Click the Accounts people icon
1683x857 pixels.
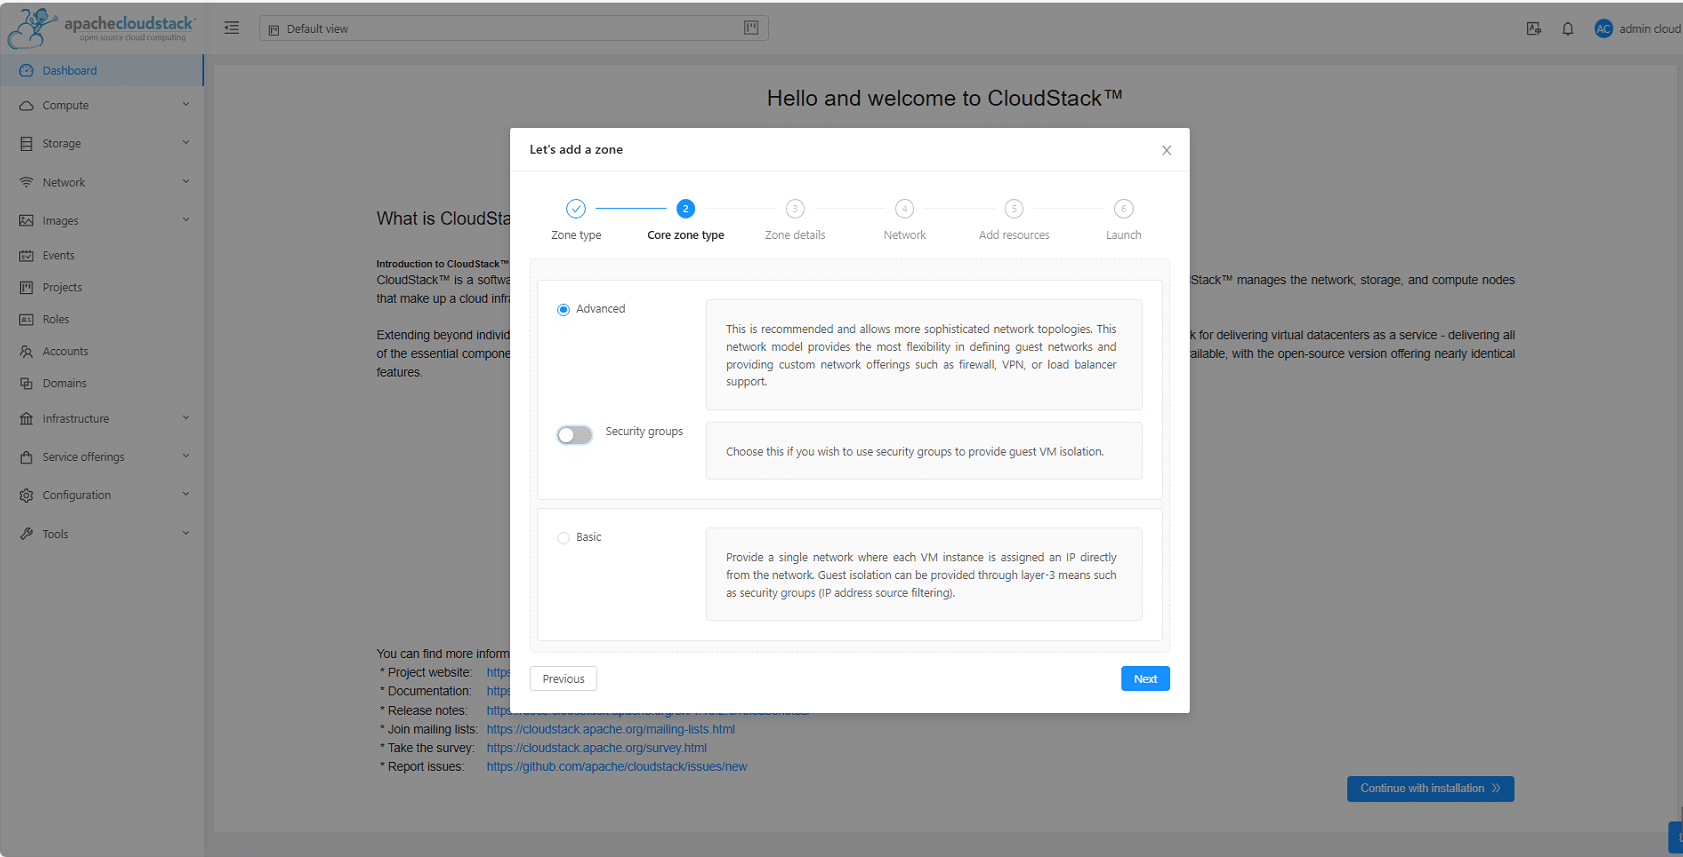pos(26,352)
